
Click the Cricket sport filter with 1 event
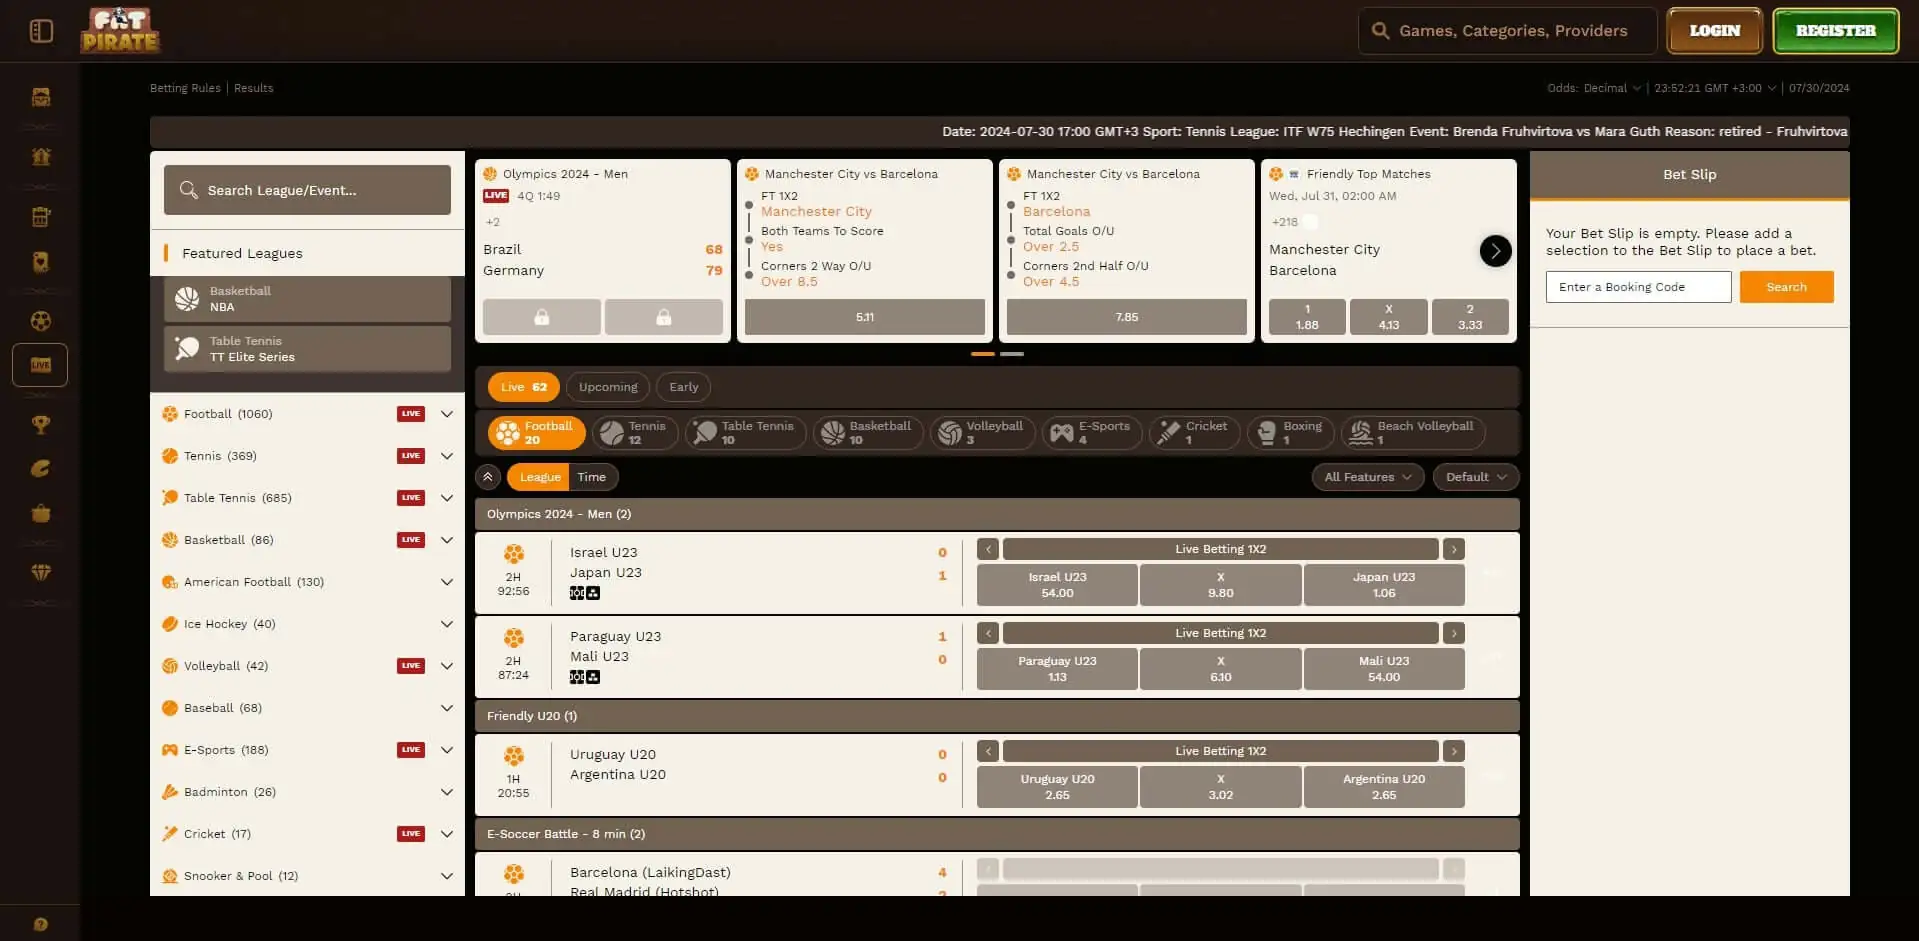[1195, 432]
